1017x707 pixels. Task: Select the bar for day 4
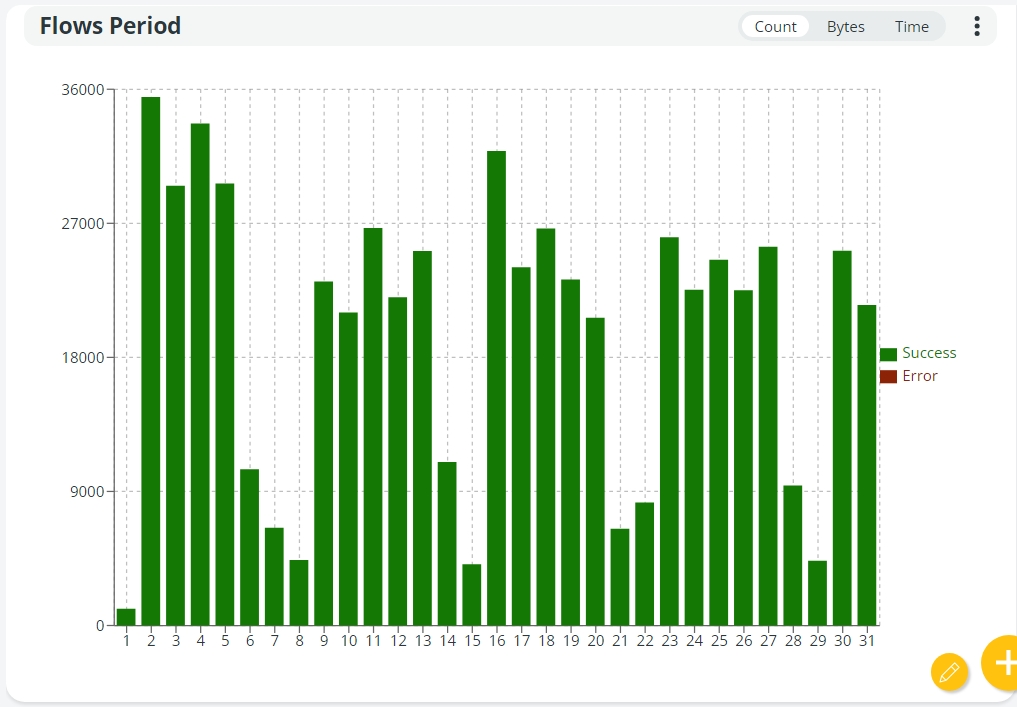click(x=200, y=374)
